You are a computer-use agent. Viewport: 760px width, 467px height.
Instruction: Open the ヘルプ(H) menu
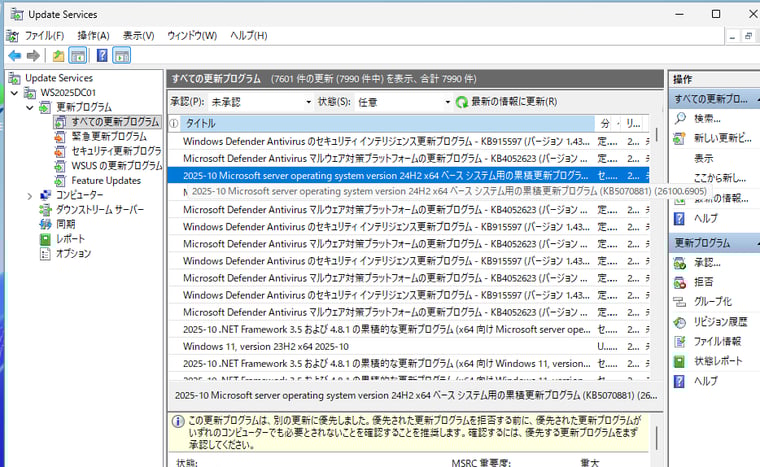[x=248, y=36]
